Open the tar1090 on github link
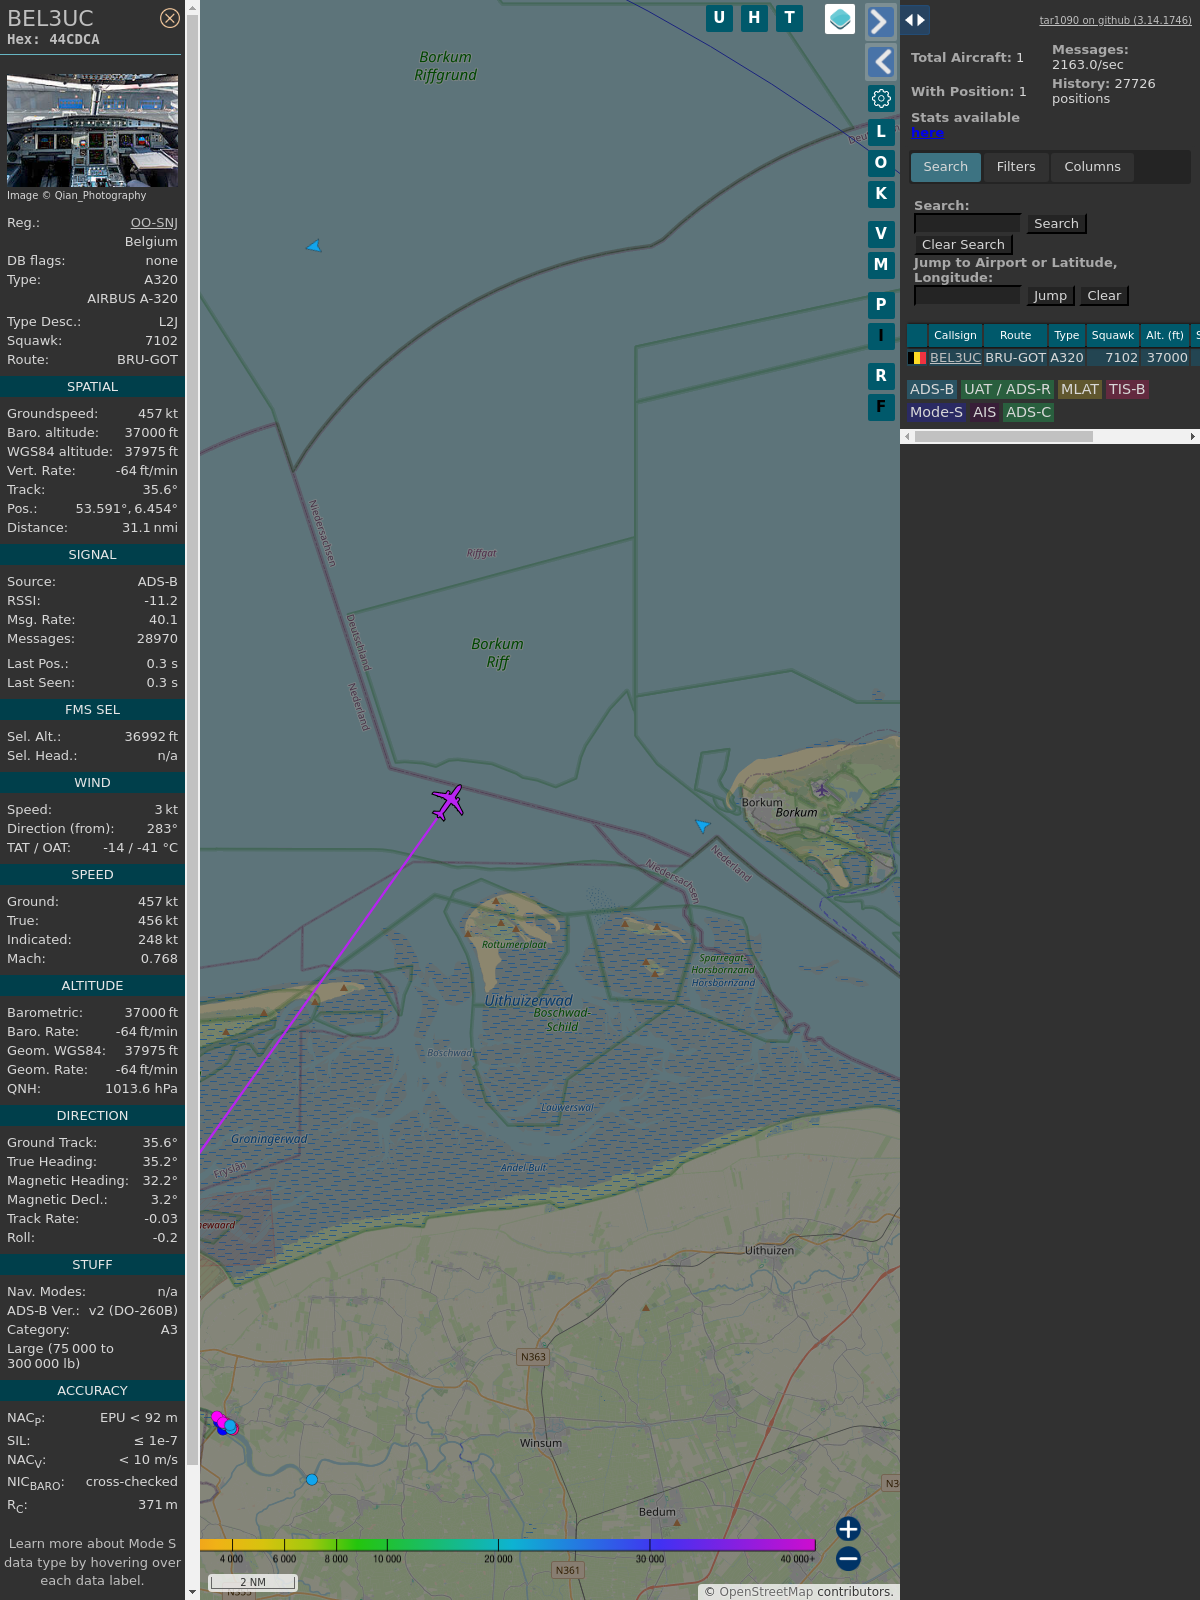 point(1115,20)
